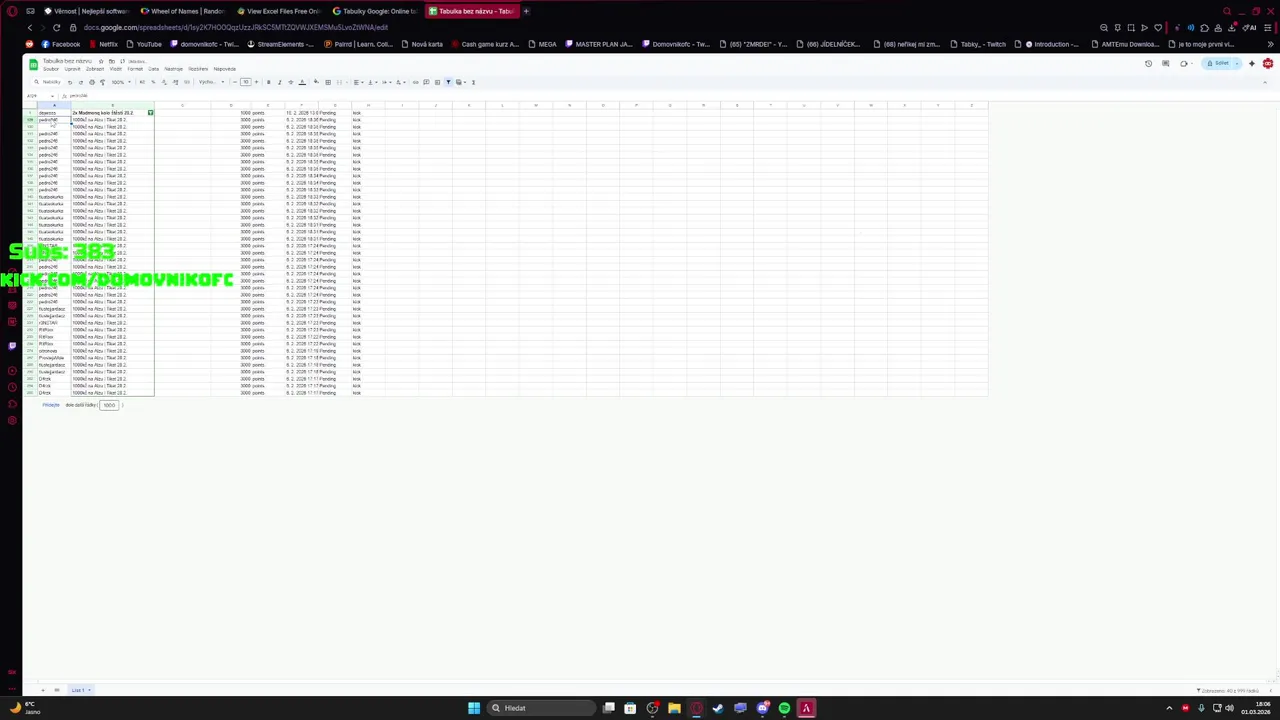Open the Formát menu
1280x720 pixels.
tap(135, 69)
